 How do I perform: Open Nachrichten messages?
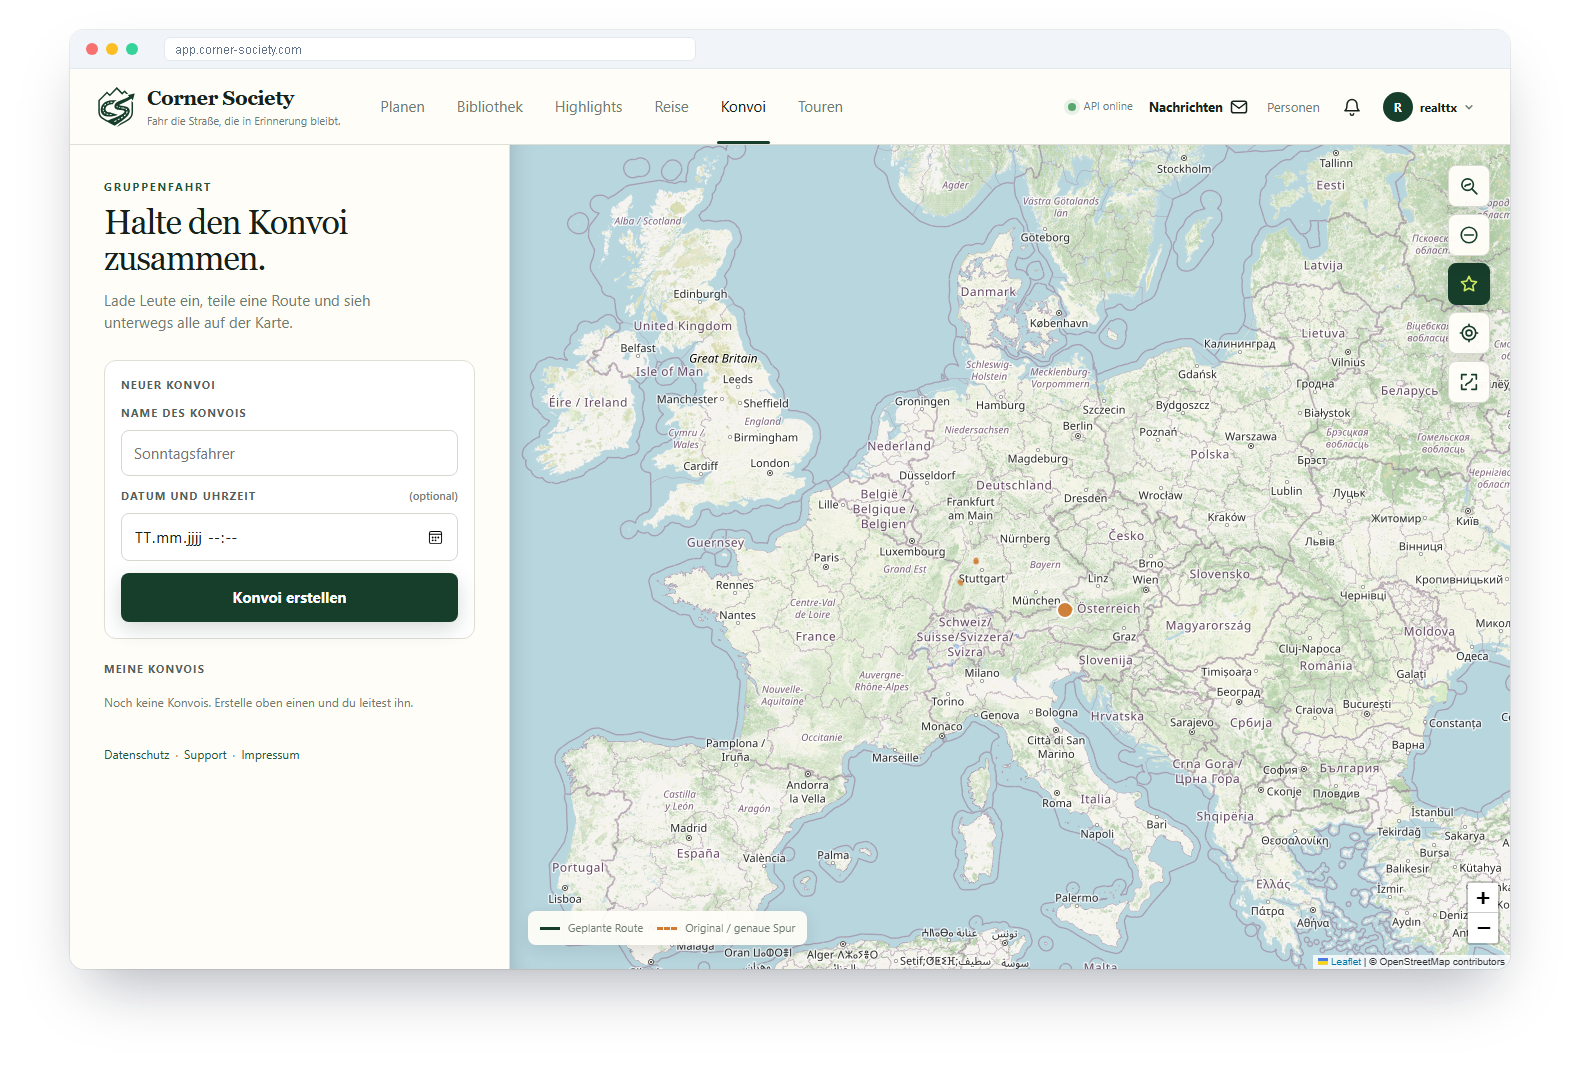coord(1197,107)
